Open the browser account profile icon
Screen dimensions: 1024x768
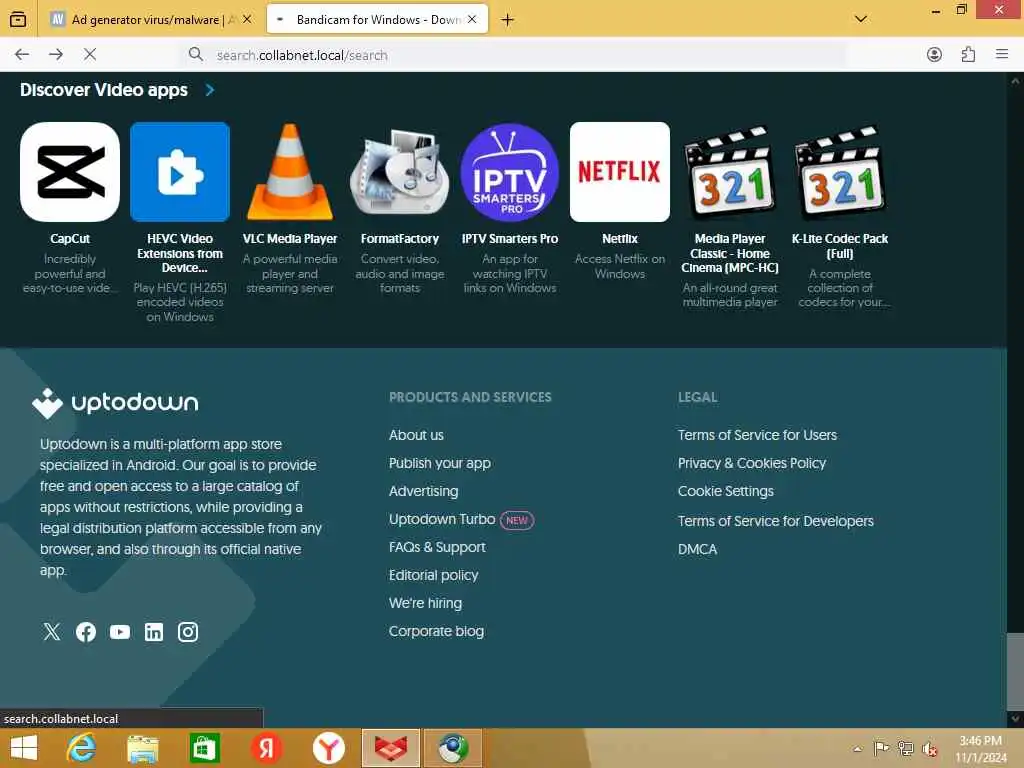coord(935,55)
